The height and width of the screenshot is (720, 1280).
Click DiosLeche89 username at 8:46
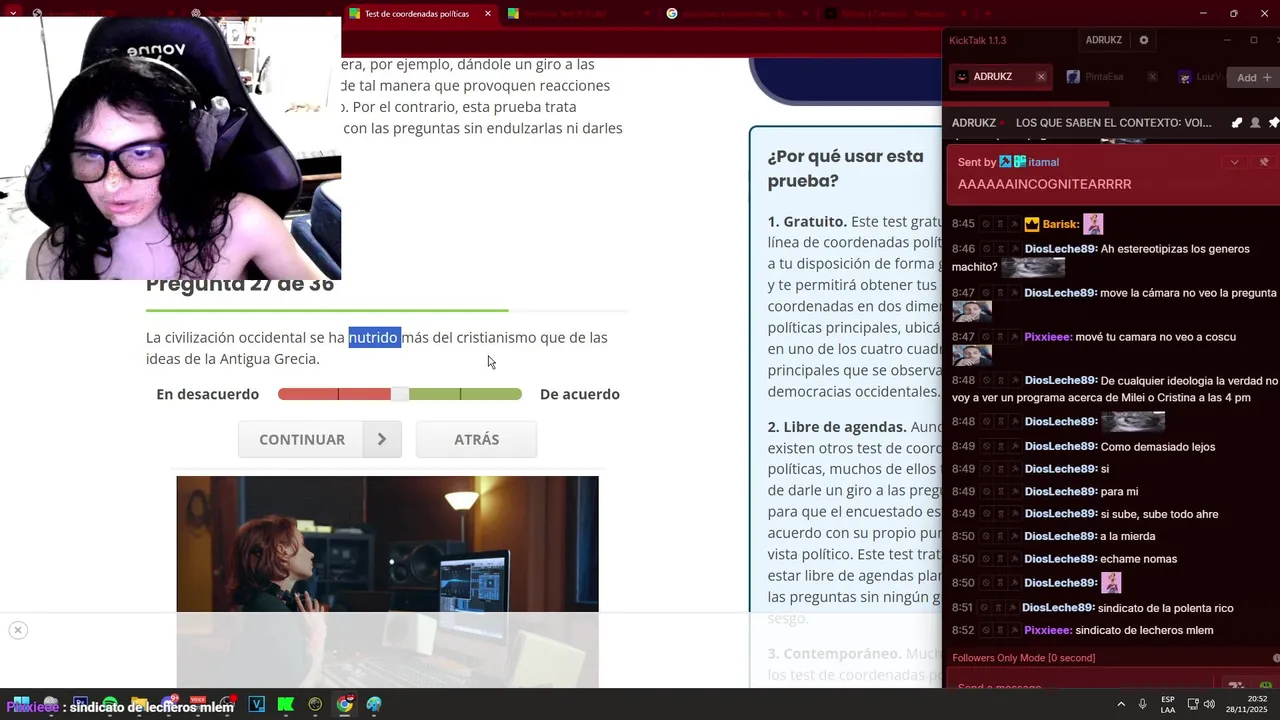click(1061, 249)
